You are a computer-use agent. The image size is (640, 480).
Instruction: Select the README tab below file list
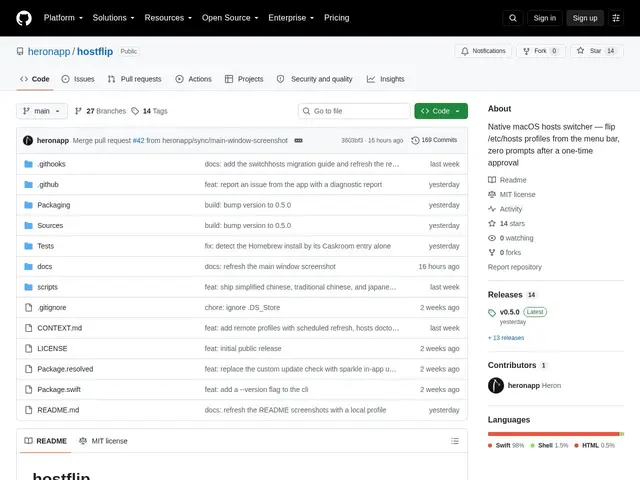coord(45,441)
